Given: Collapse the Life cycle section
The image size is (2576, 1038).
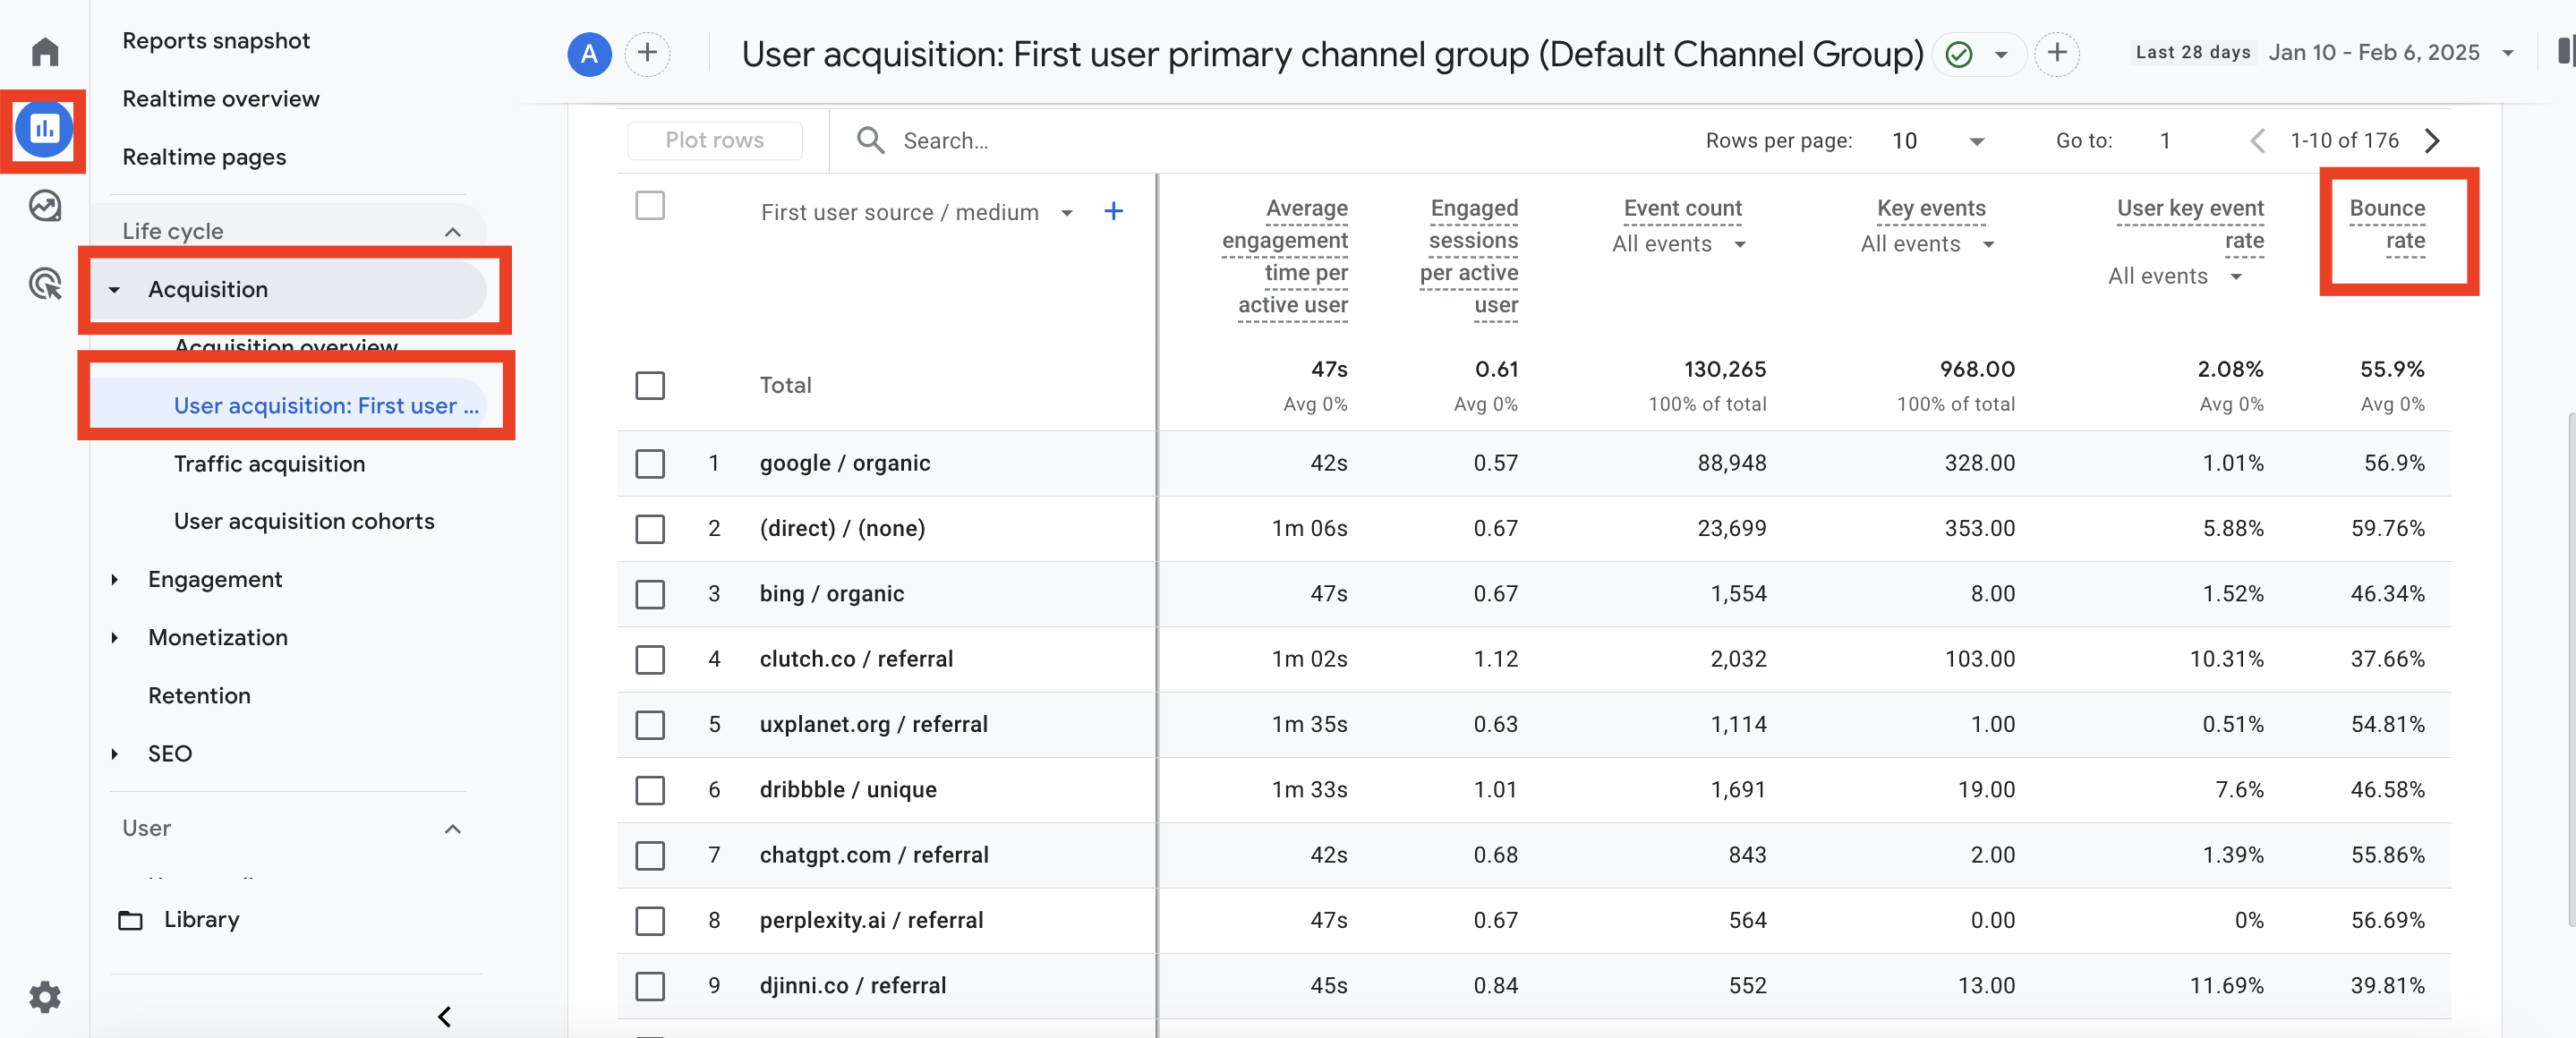Looking at the screenshot, I should point(452,231).
